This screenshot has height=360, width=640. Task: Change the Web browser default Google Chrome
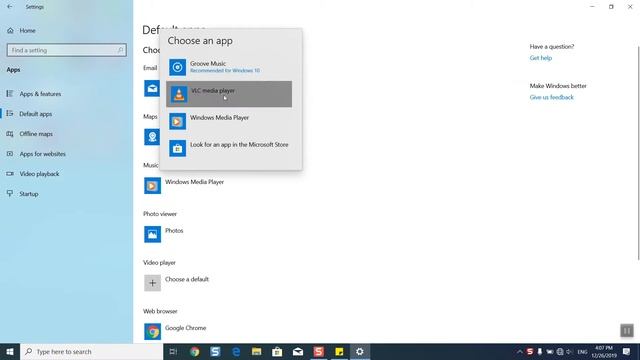point(176,331)
